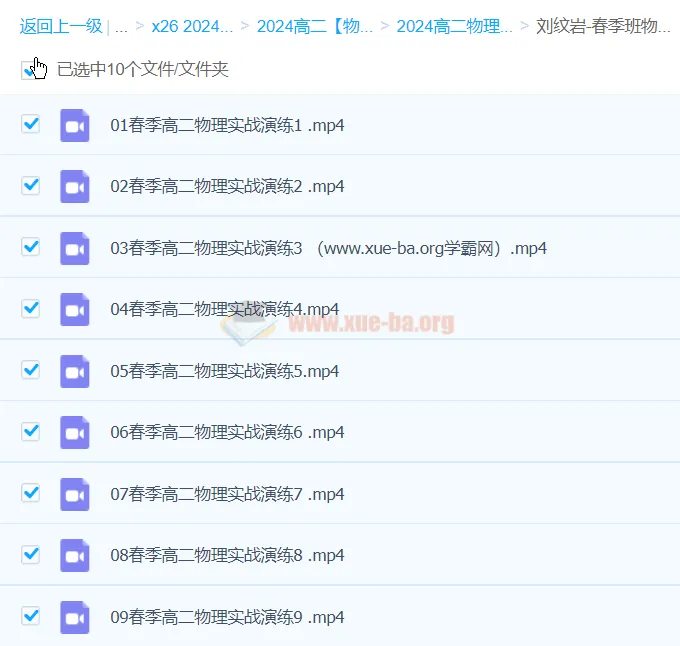Open file name 07春季高二物理实战演练7 .mp4
This screenshot has width=680, height=646.
(227, 495)
